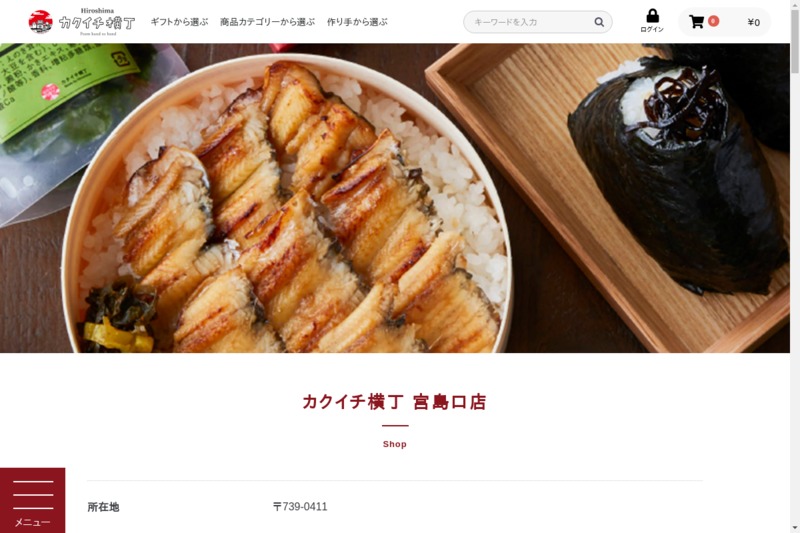Click the ¥0 cart total
This screenshot has height=533, width=800.
[754, 22]
